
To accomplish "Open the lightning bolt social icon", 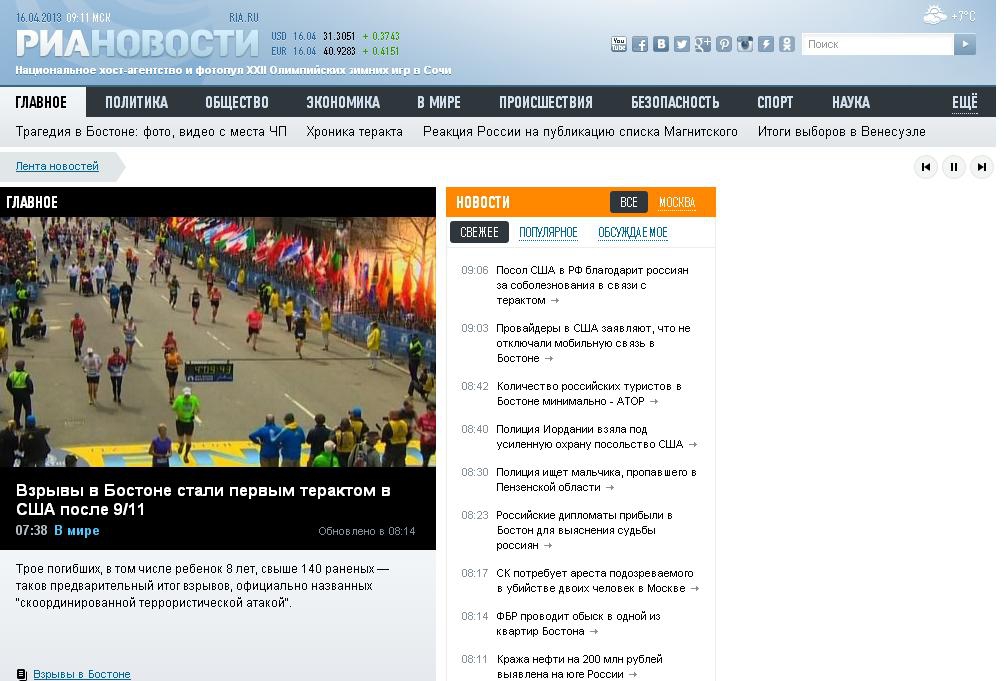I will (x=766, y=44).
